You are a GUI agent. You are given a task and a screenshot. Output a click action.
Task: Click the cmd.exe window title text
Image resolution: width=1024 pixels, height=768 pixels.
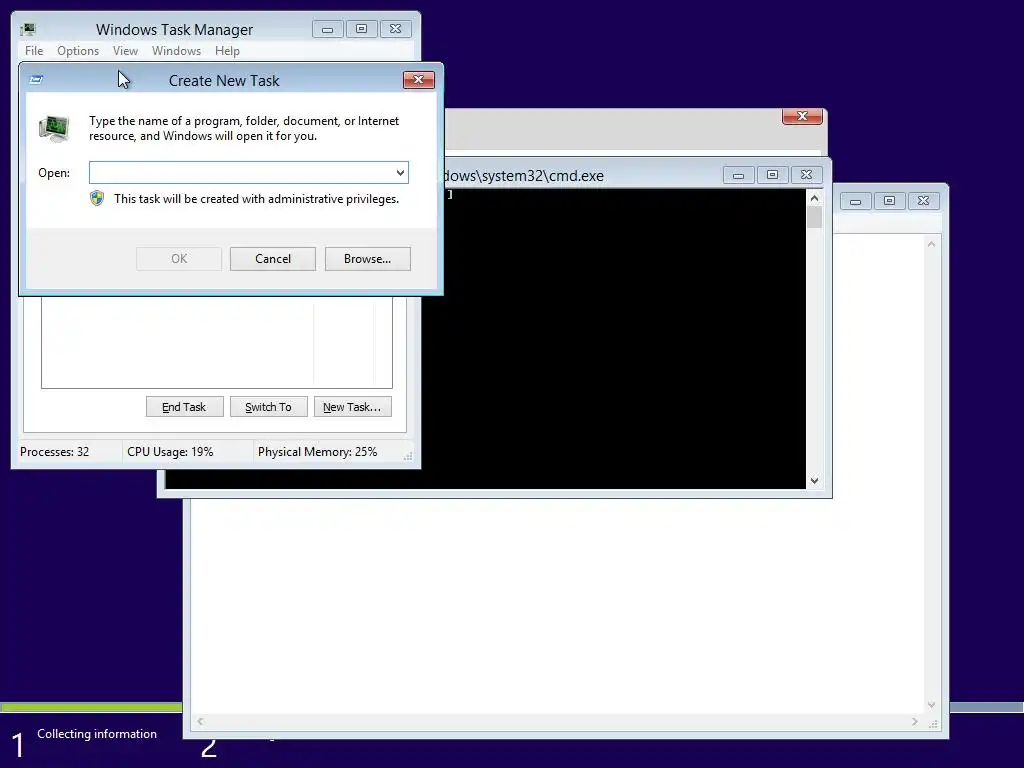pyautogui.click(x=524, y=176)
